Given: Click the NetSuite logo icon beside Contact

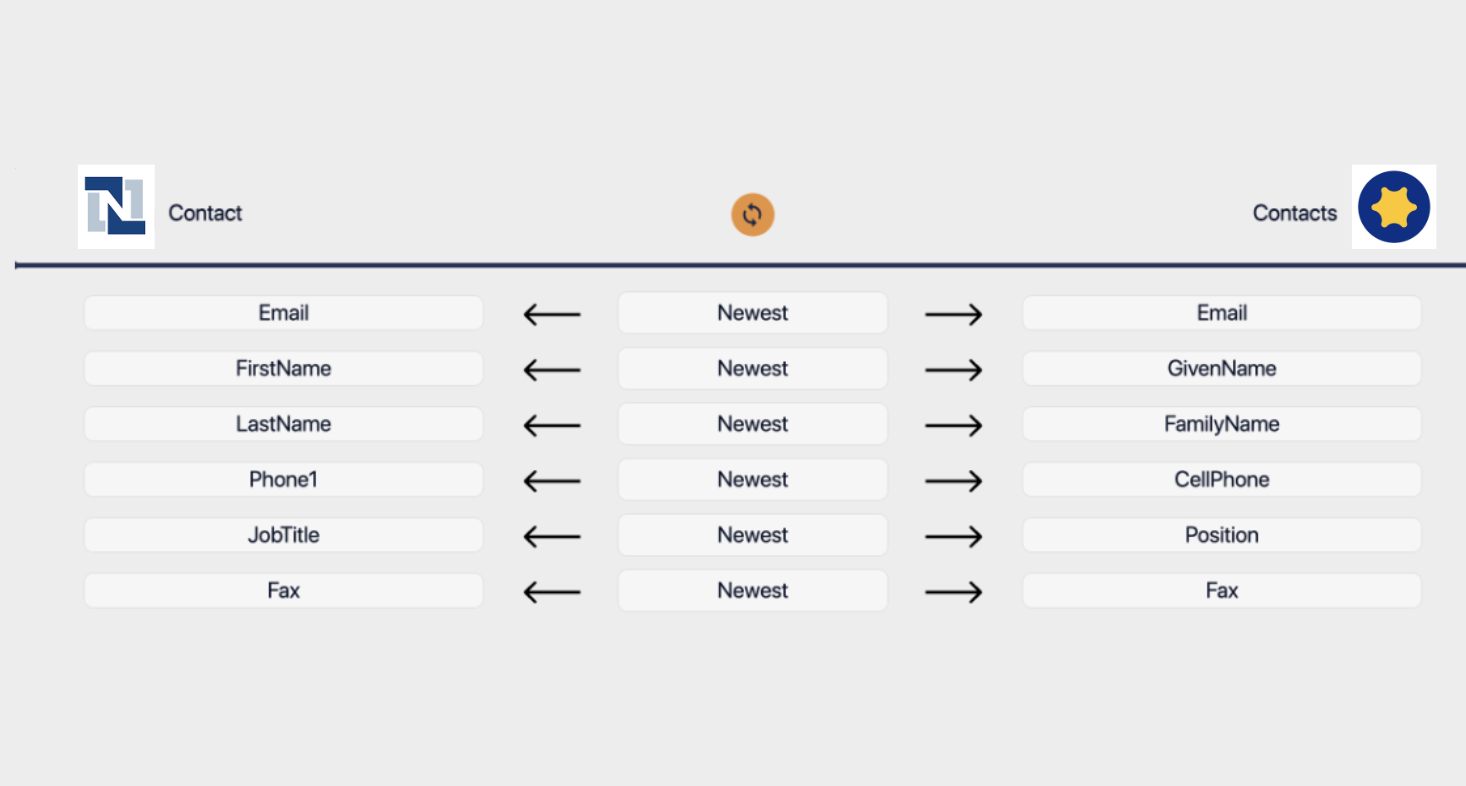Looking at the screenshot, I should (x=116, y=206).
